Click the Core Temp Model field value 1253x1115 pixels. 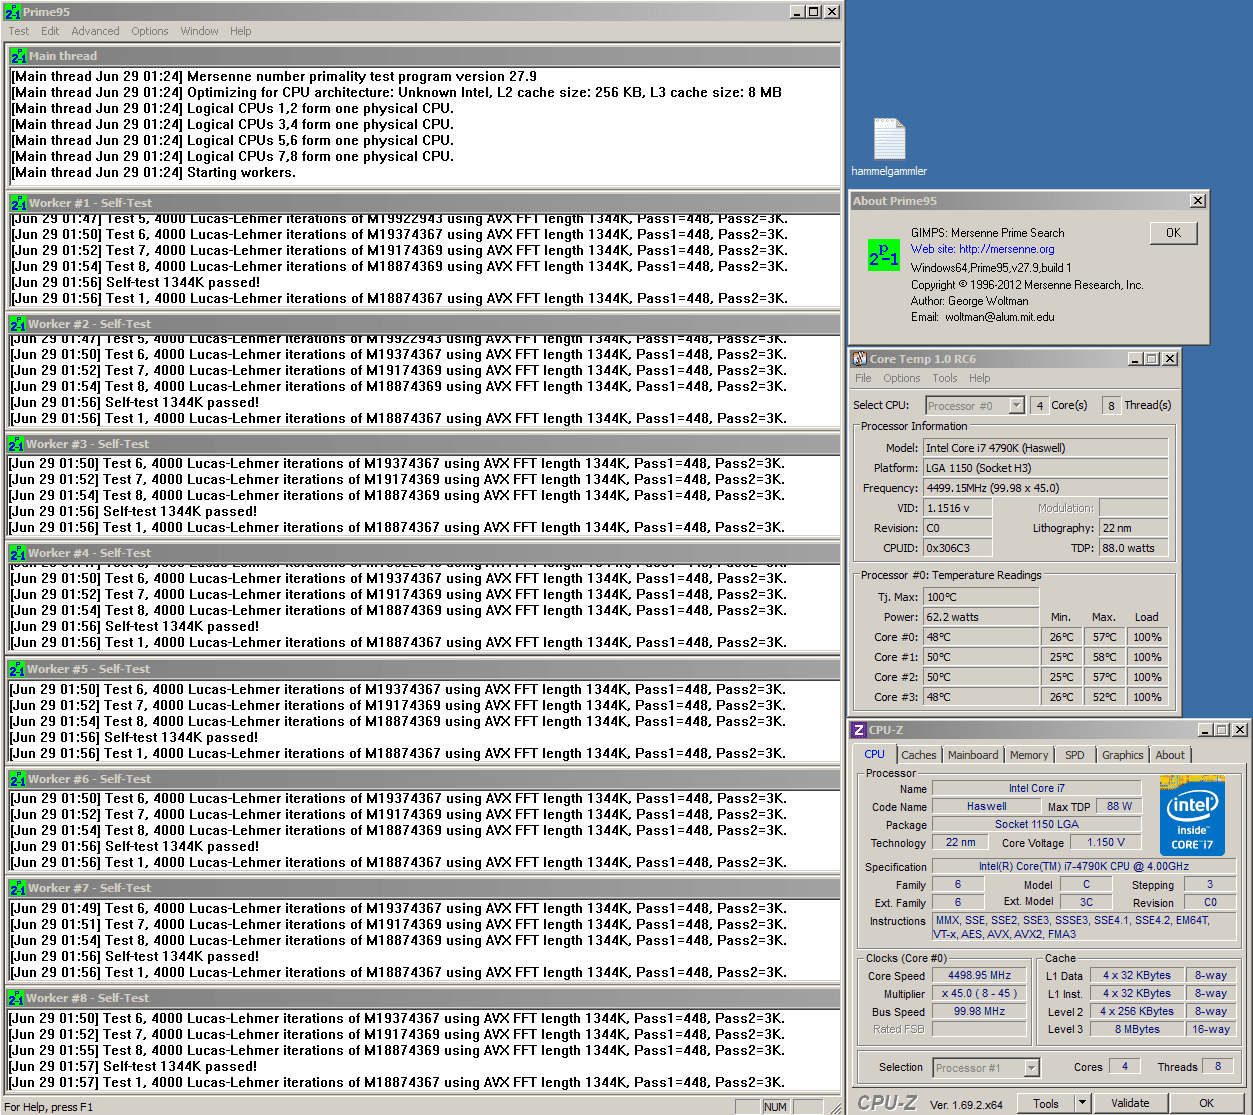coord(1045,448)
